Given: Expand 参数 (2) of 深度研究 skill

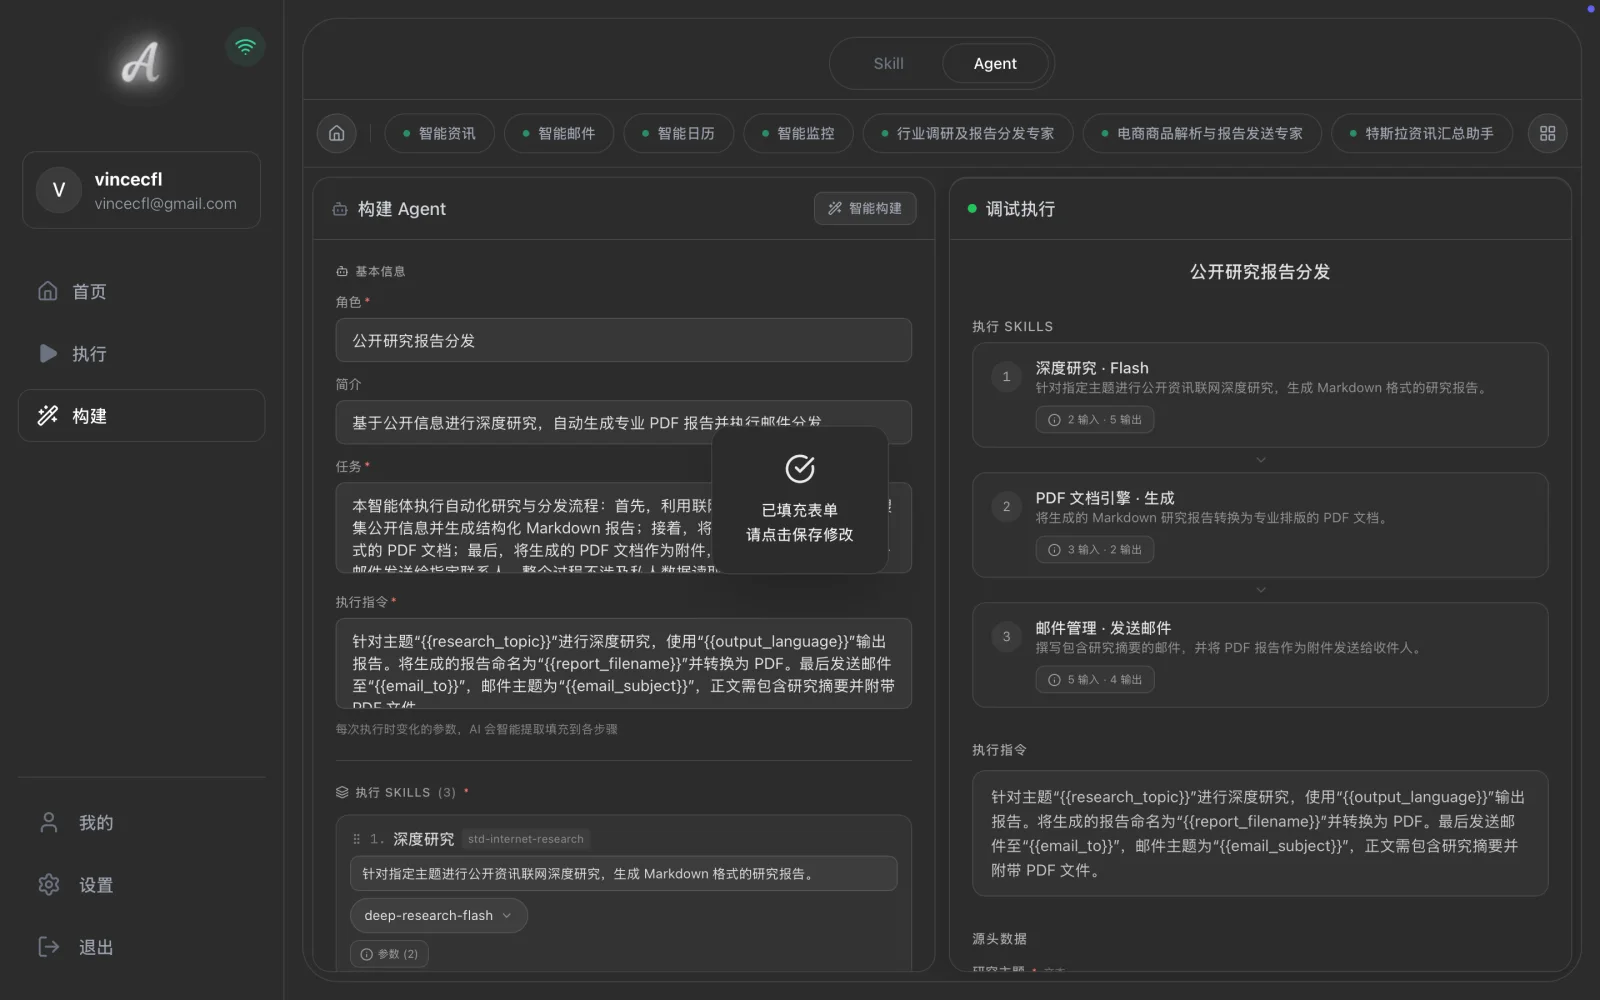Looking at the screenshot, I should click(389, 954).
